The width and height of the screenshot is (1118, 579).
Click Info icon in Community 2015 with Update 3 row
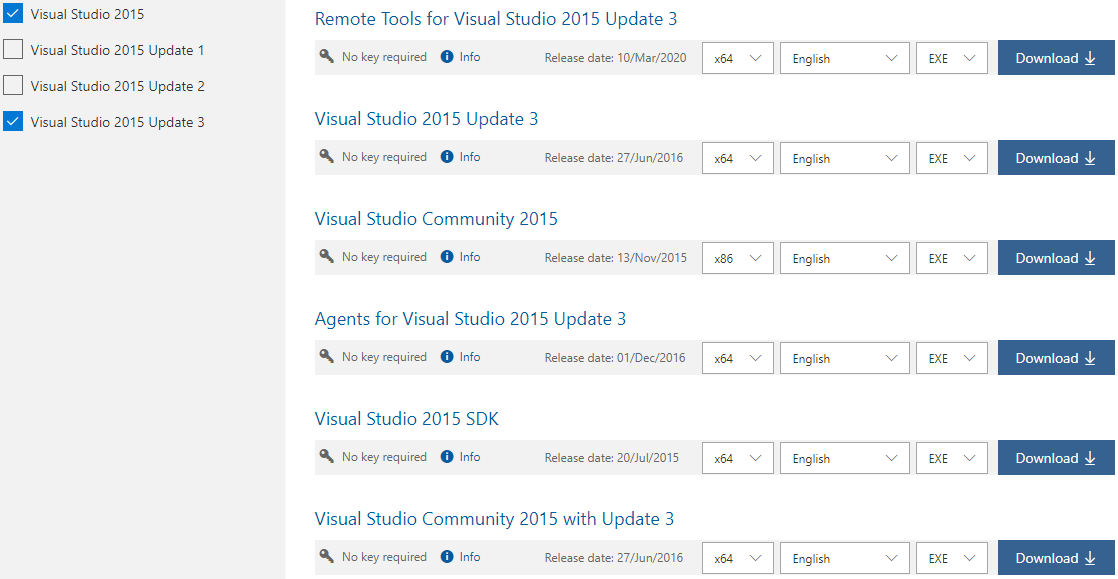tap(447, 556)
